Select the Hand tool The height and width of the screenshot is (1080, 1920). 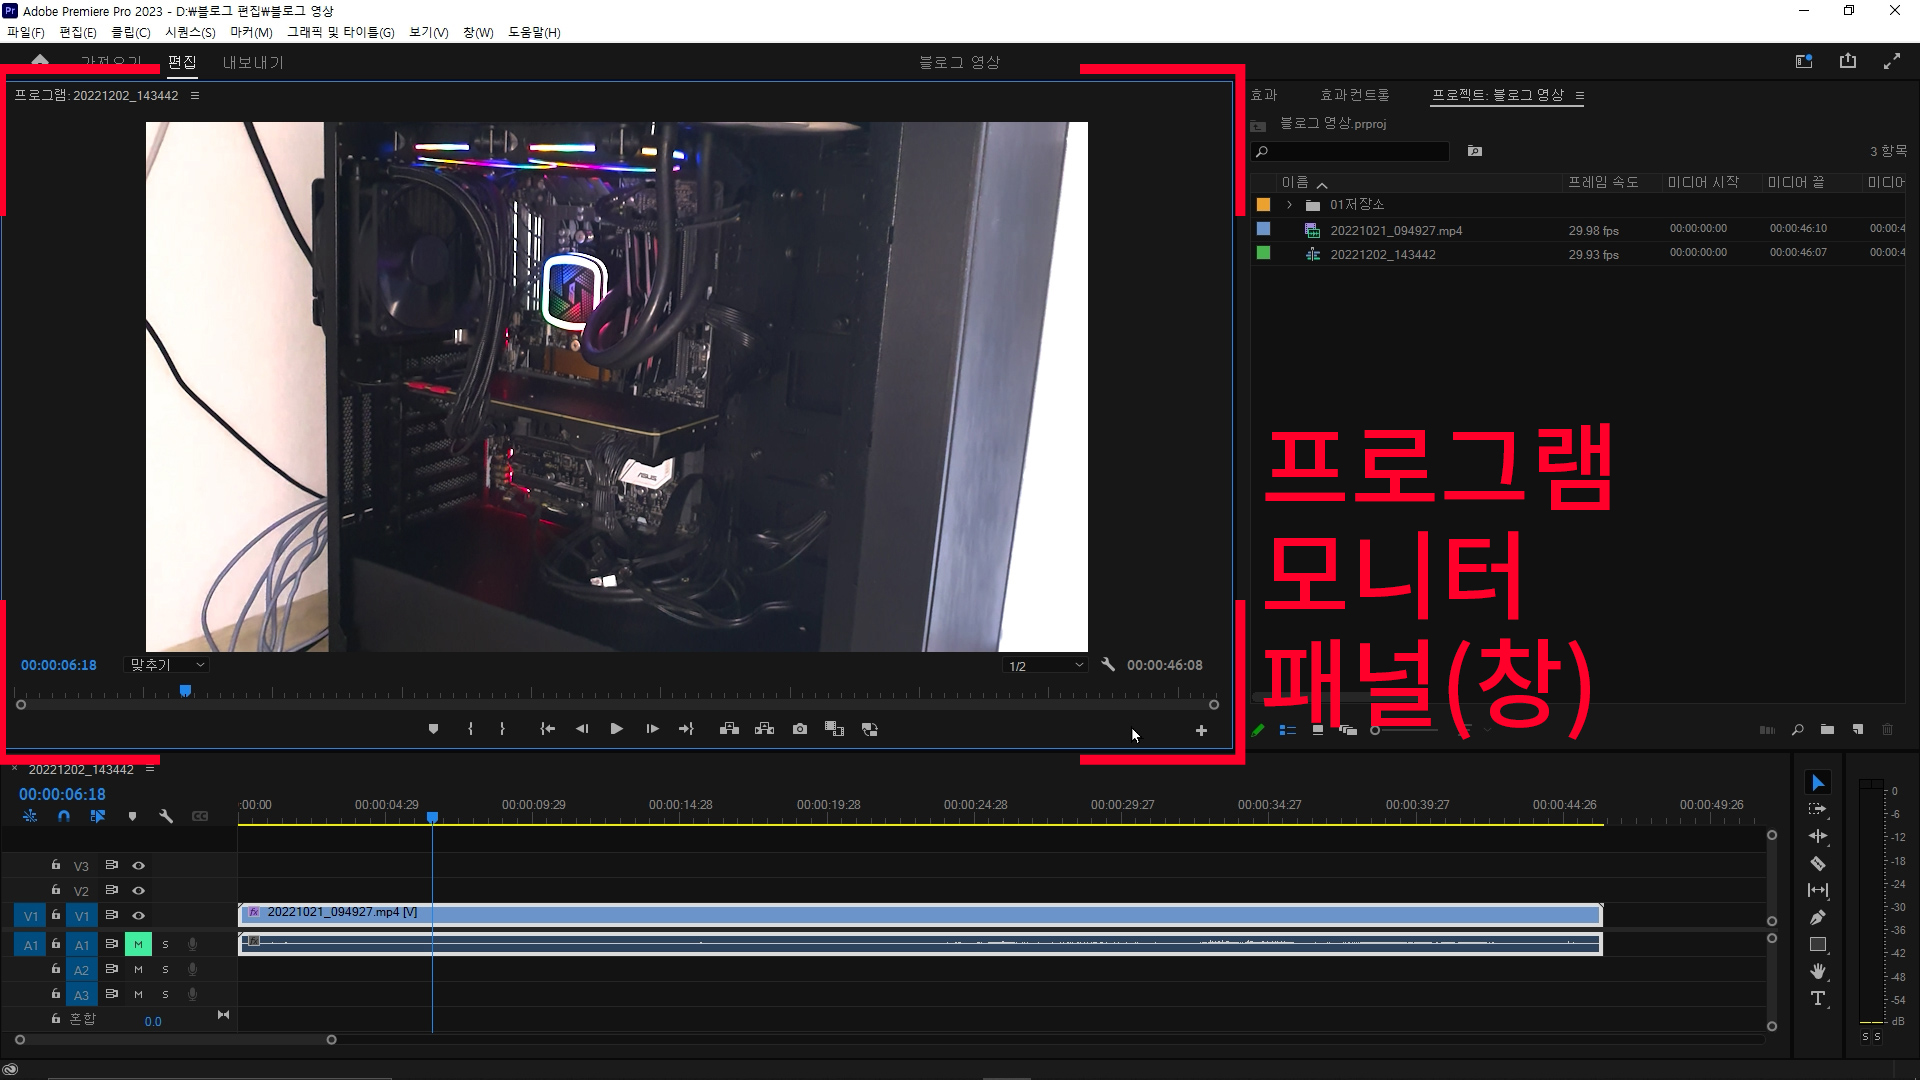coord(1817,971)
